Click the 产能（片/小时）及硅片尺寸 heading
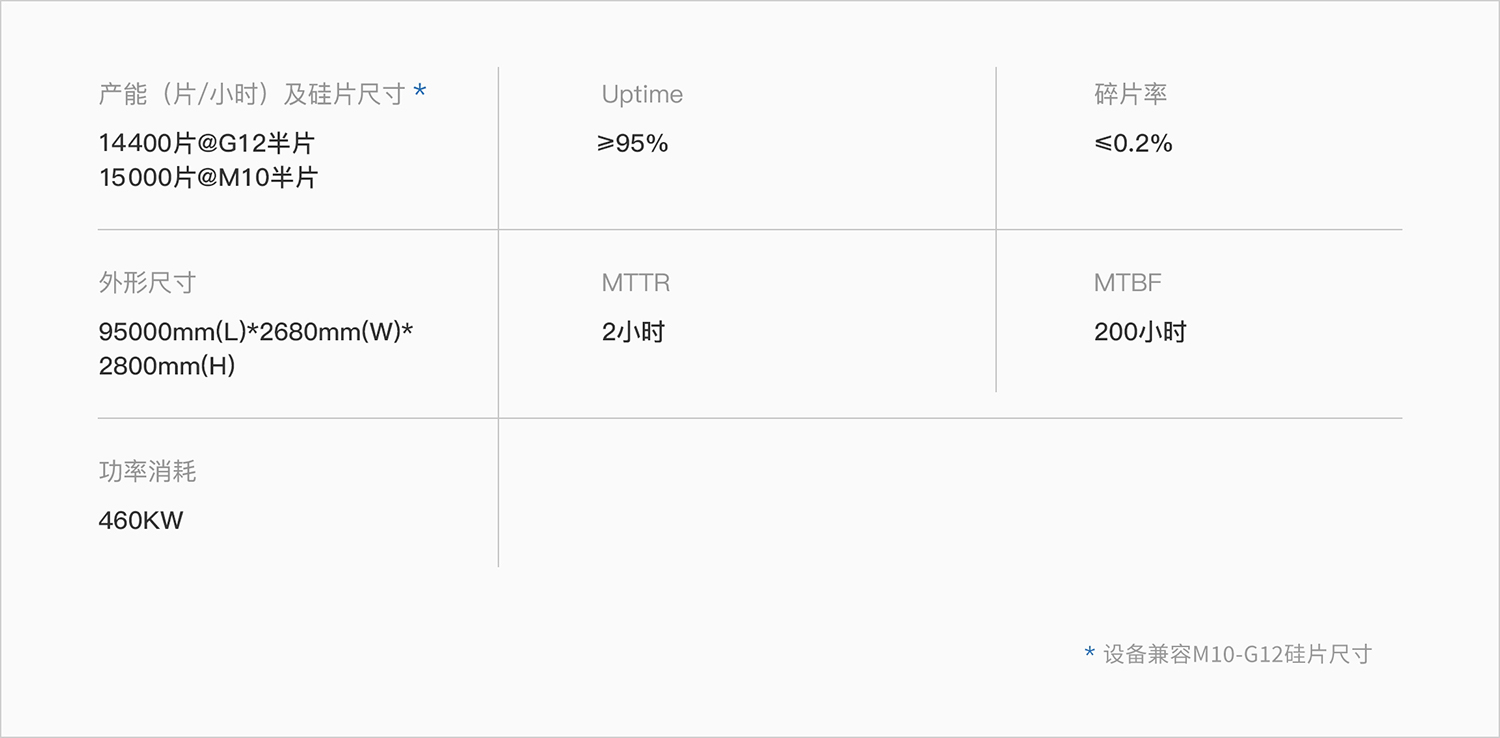The image size is (1500, 738). tap(251, 94)
